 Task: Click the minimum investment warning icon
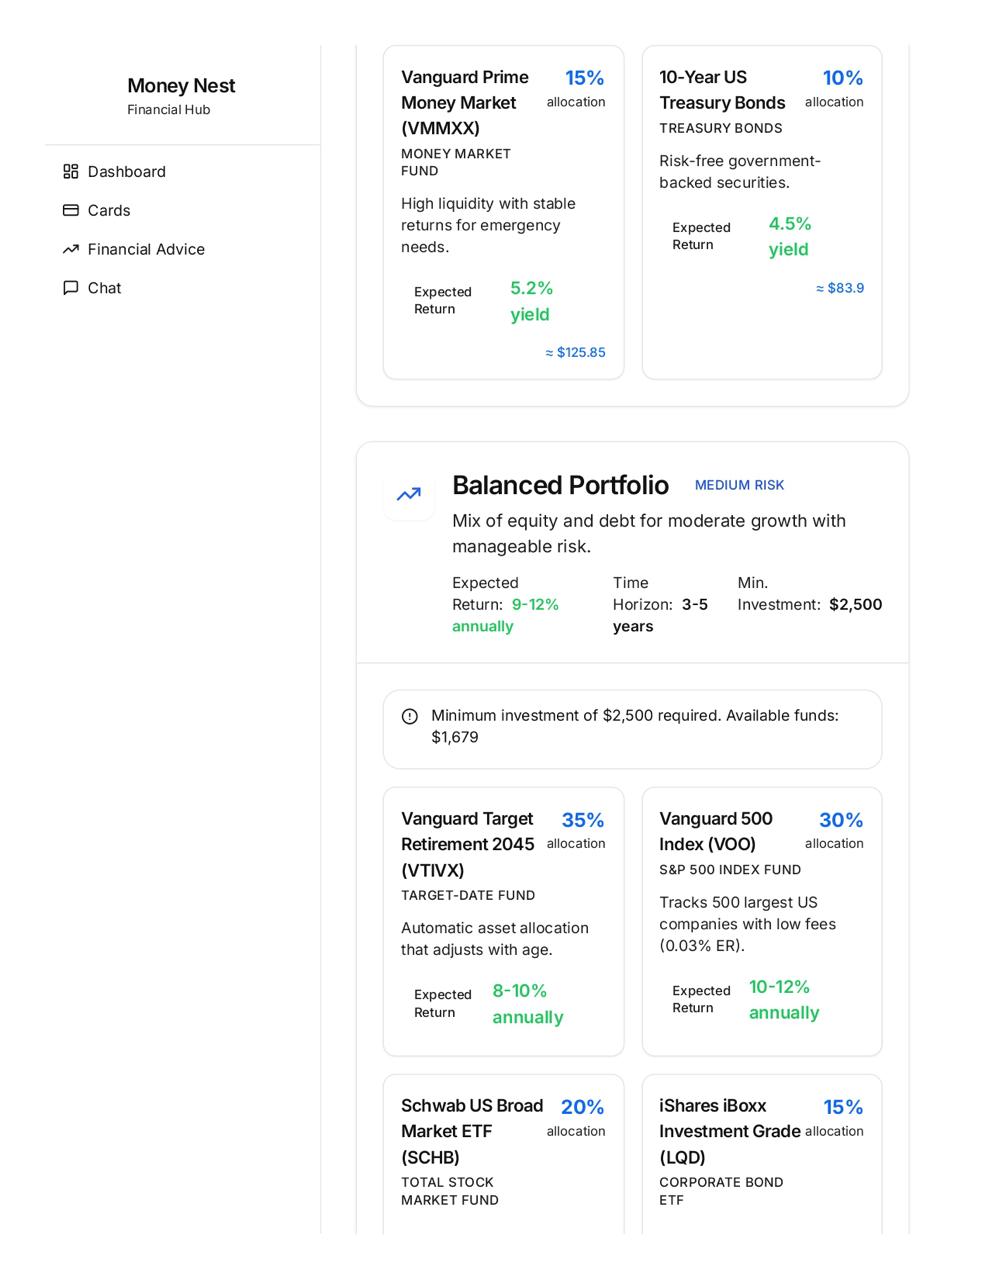[410, 717]
